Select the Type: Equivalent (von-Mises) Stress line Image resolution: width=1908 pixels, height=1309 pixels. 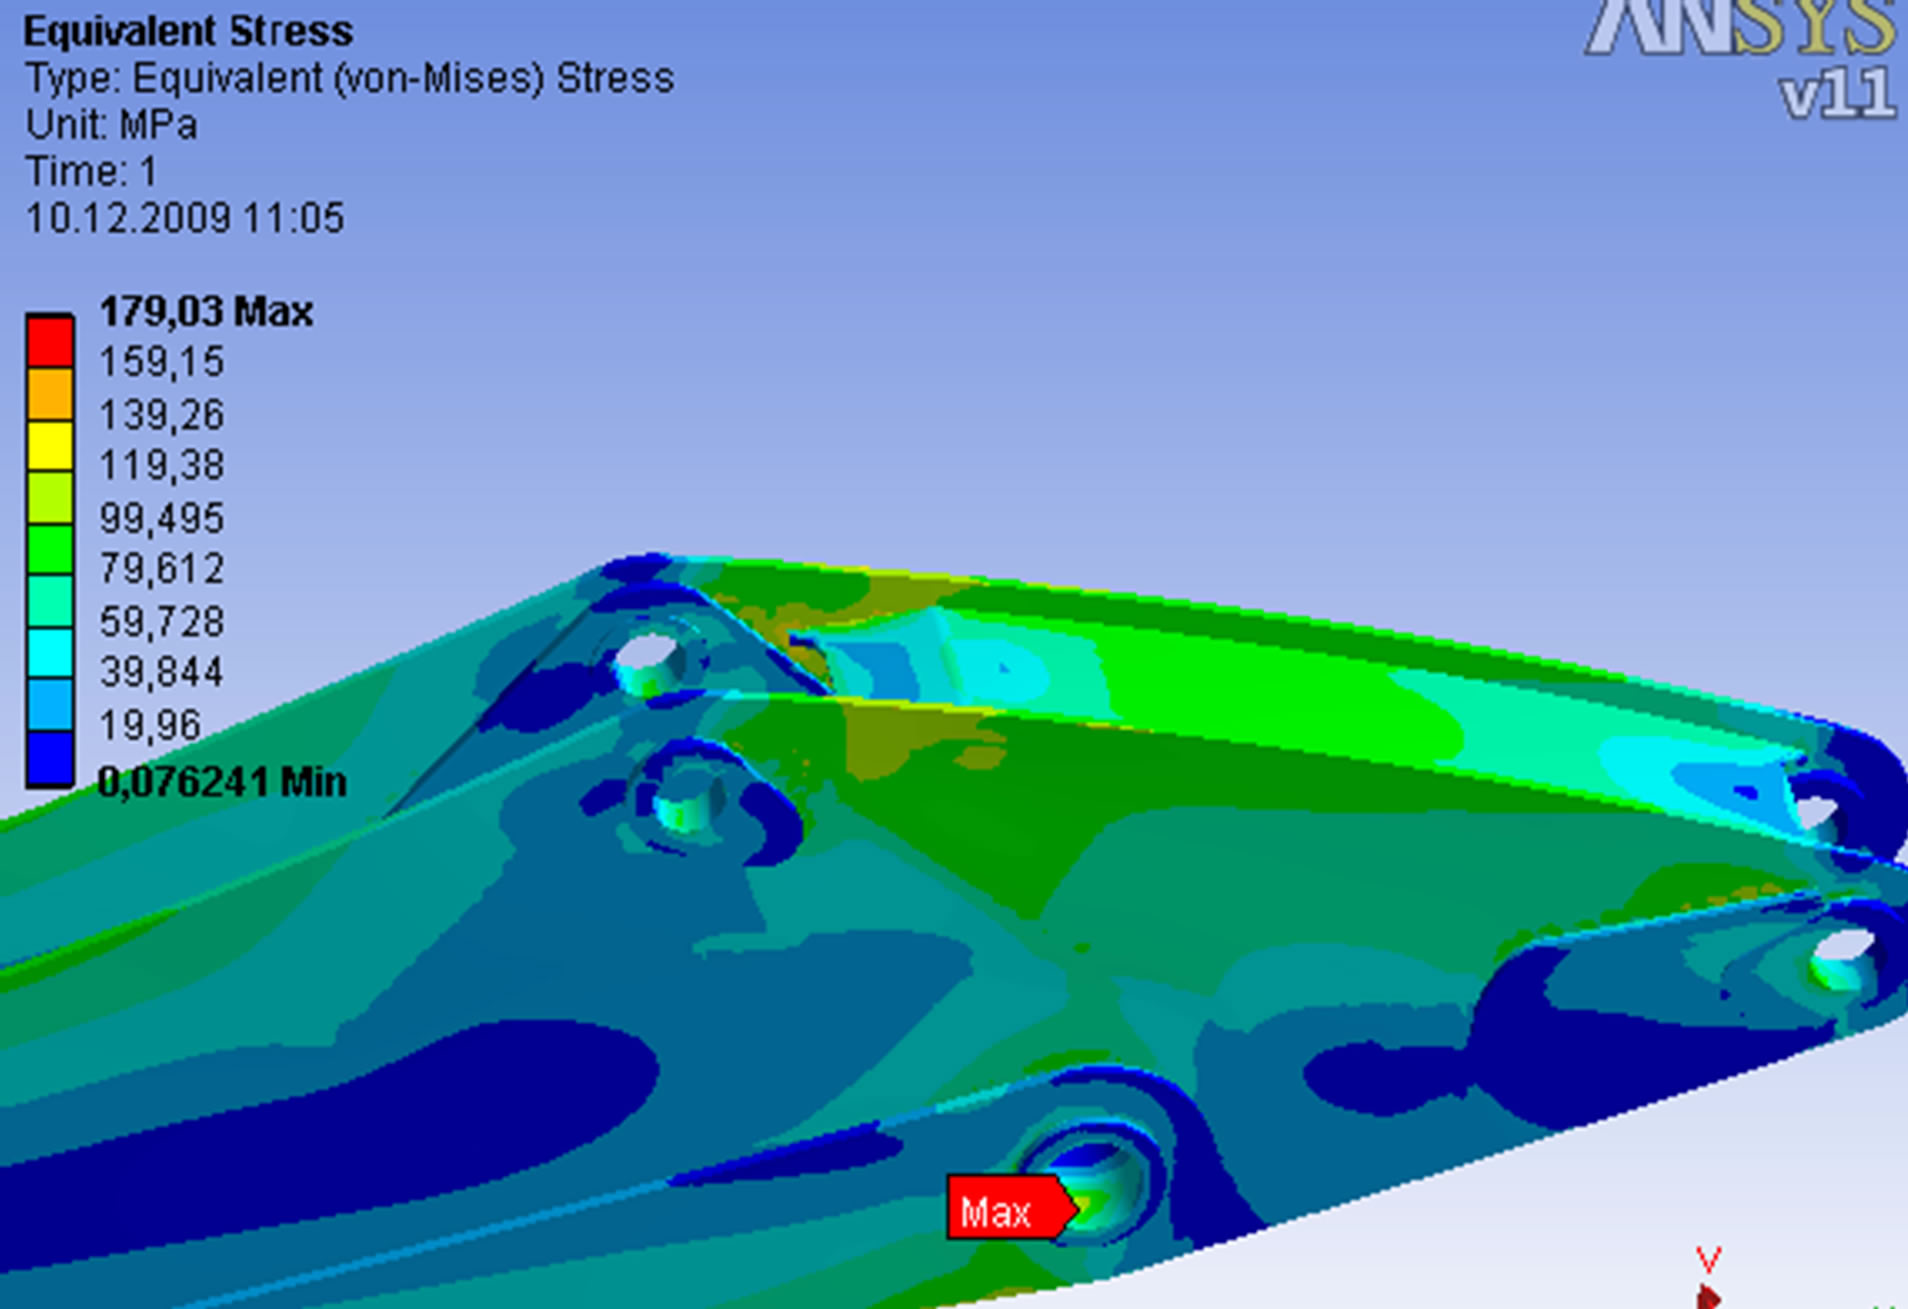tap(349, 79)
